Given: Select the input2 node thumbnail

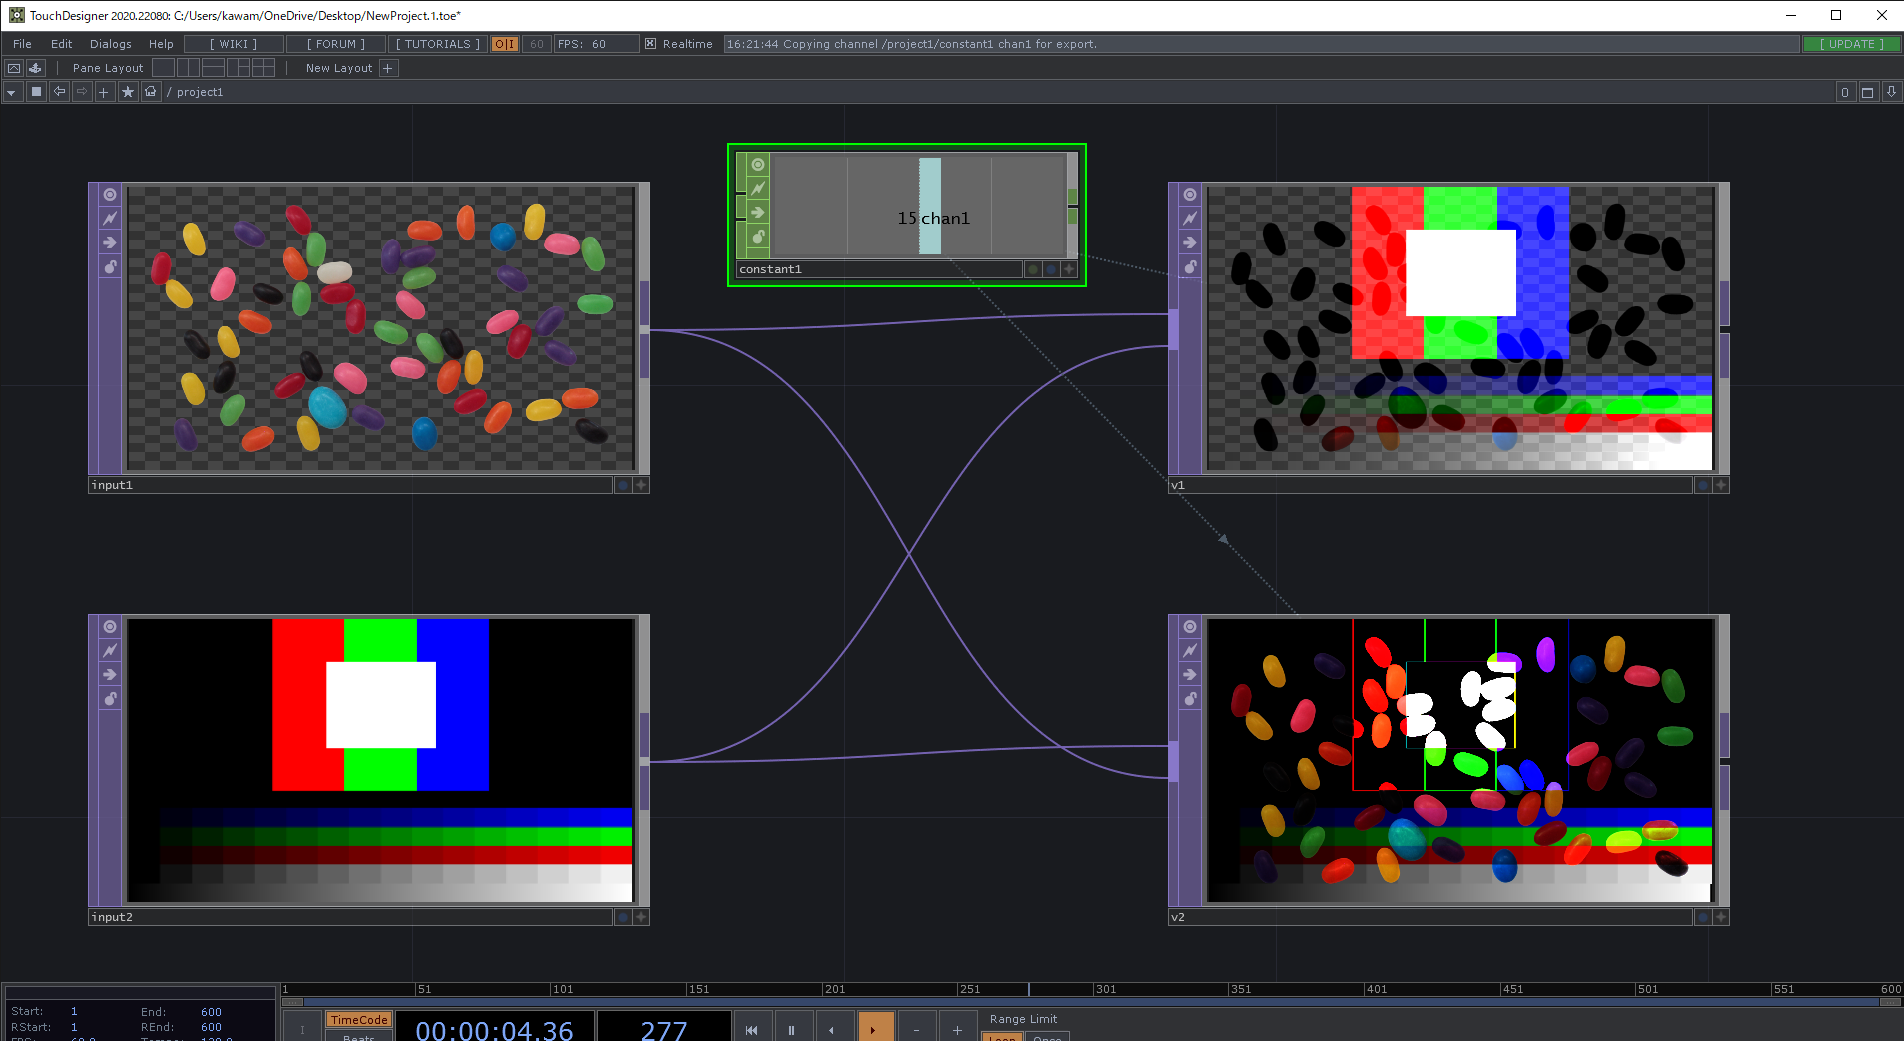Looking at the screenshot, I should tap(381, 760).
